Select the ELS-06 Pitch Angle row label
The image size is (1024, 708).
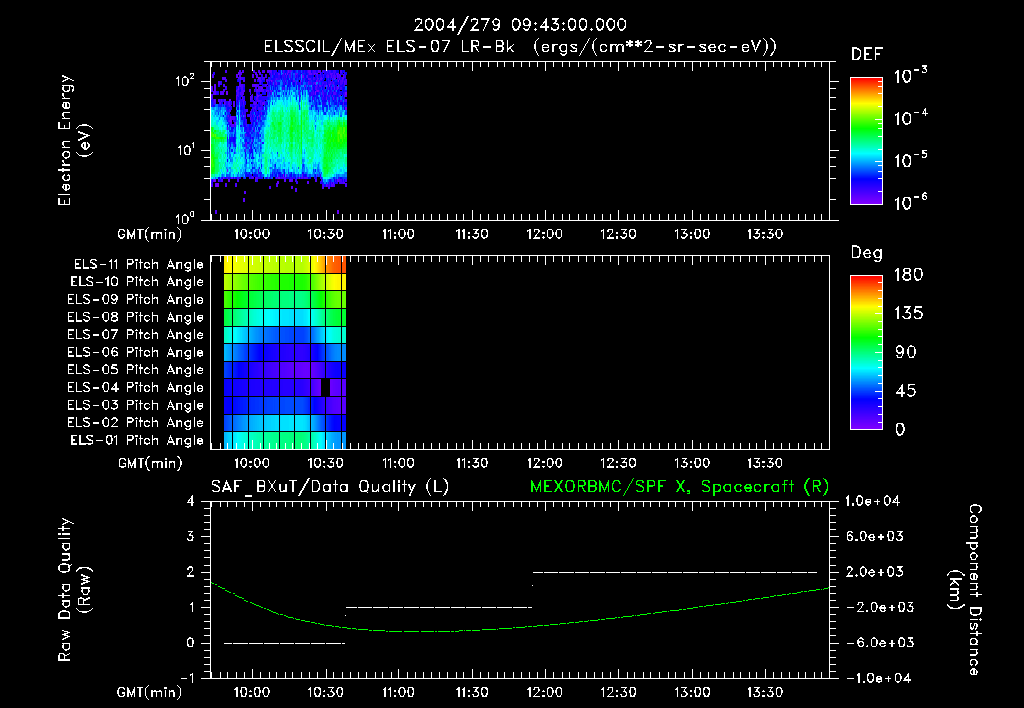coord(135,353)
